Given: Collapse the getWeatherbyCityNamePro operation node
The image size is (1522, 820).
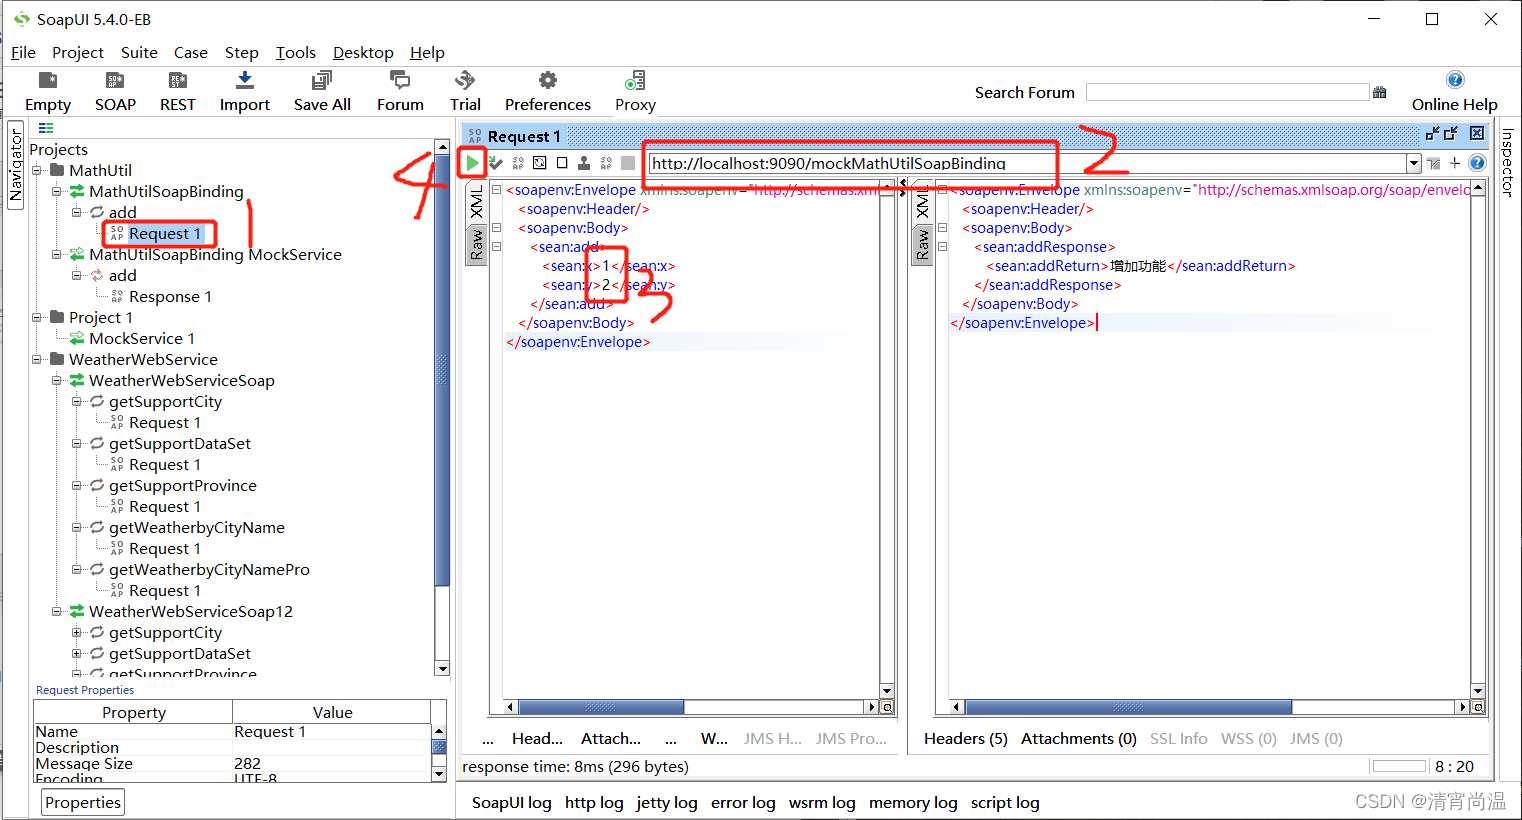Looking at the screenshot, I should pyautogui.click(x=77, y=569).
